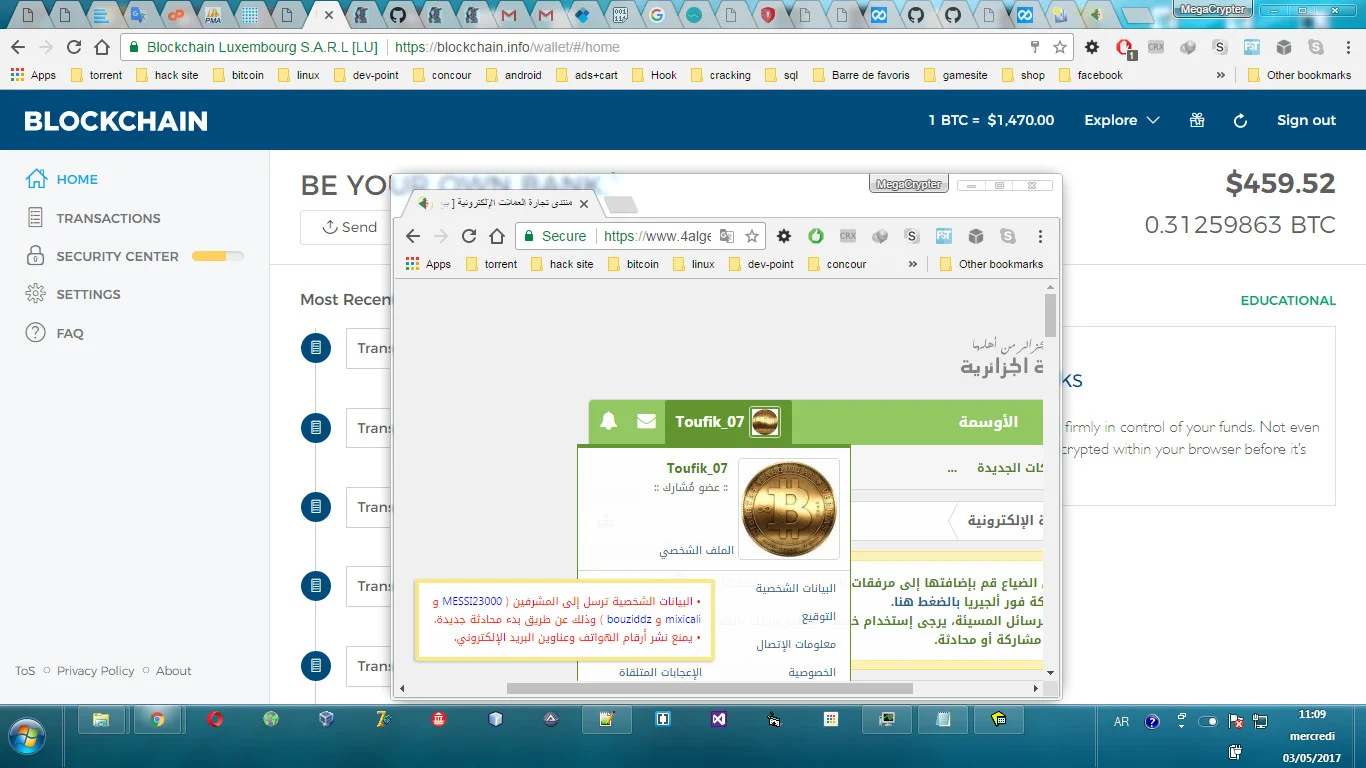Viewport: 1366px width, 768px height.
Task: Select the HOME item in sidebar
Action: pos(77,179)
